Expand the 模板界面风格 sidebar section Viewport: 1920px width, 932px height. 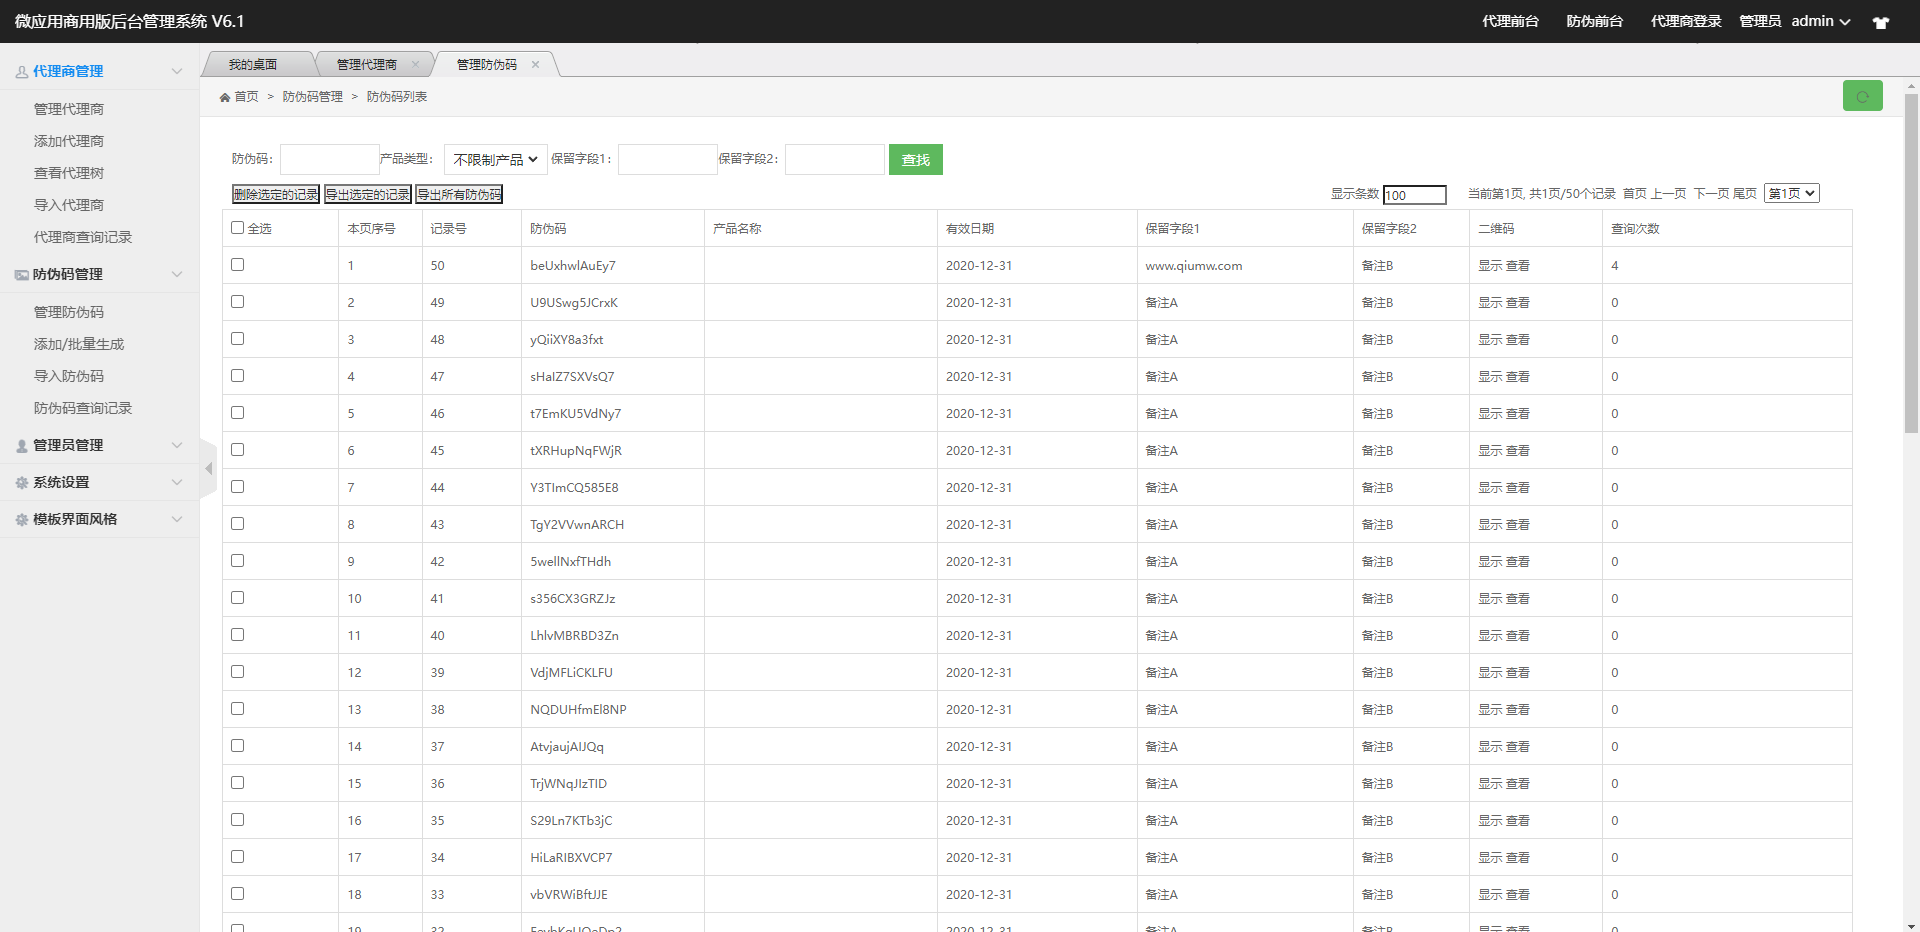click(98, 519)
